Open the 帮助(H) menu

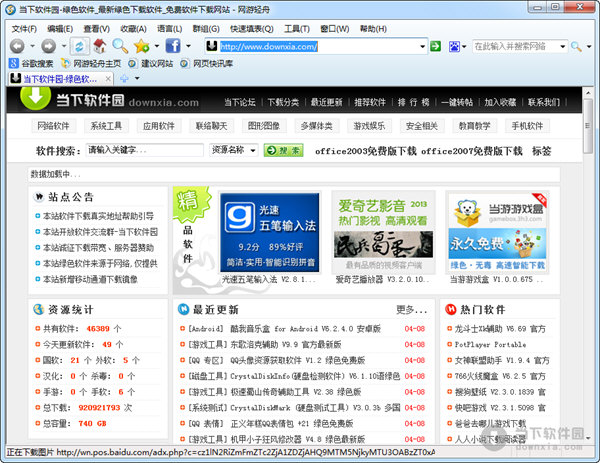click(373, 29)
